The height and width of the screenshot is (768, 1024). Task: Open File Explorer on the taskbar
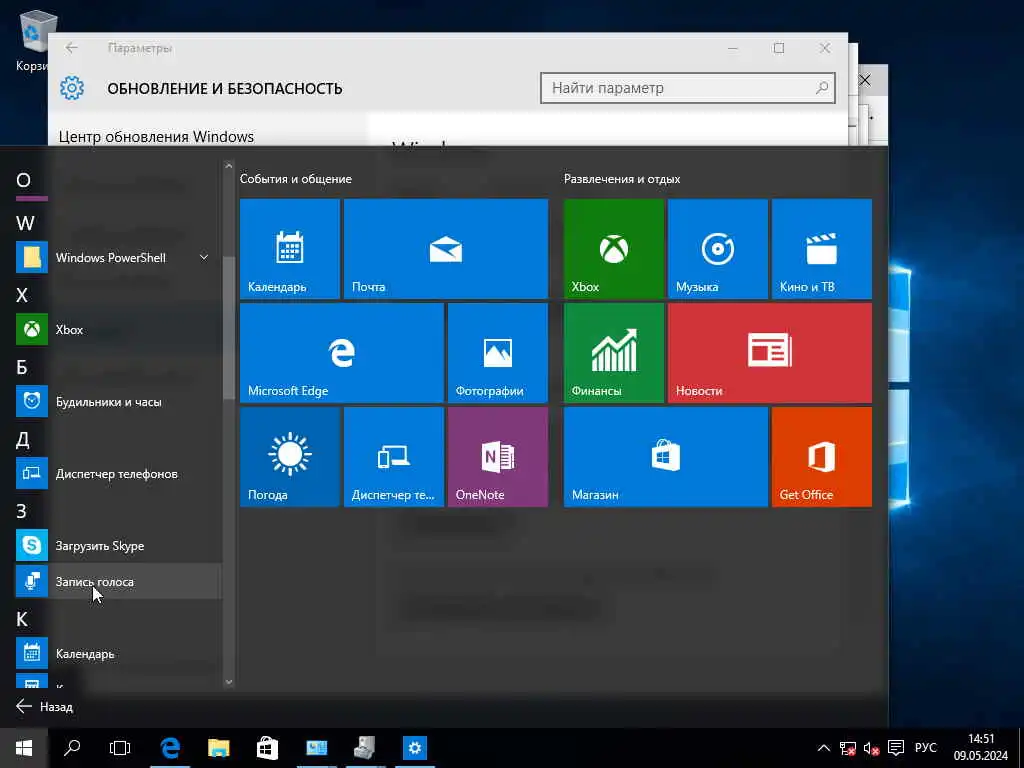pyautogui.click(x=219, y=748)
